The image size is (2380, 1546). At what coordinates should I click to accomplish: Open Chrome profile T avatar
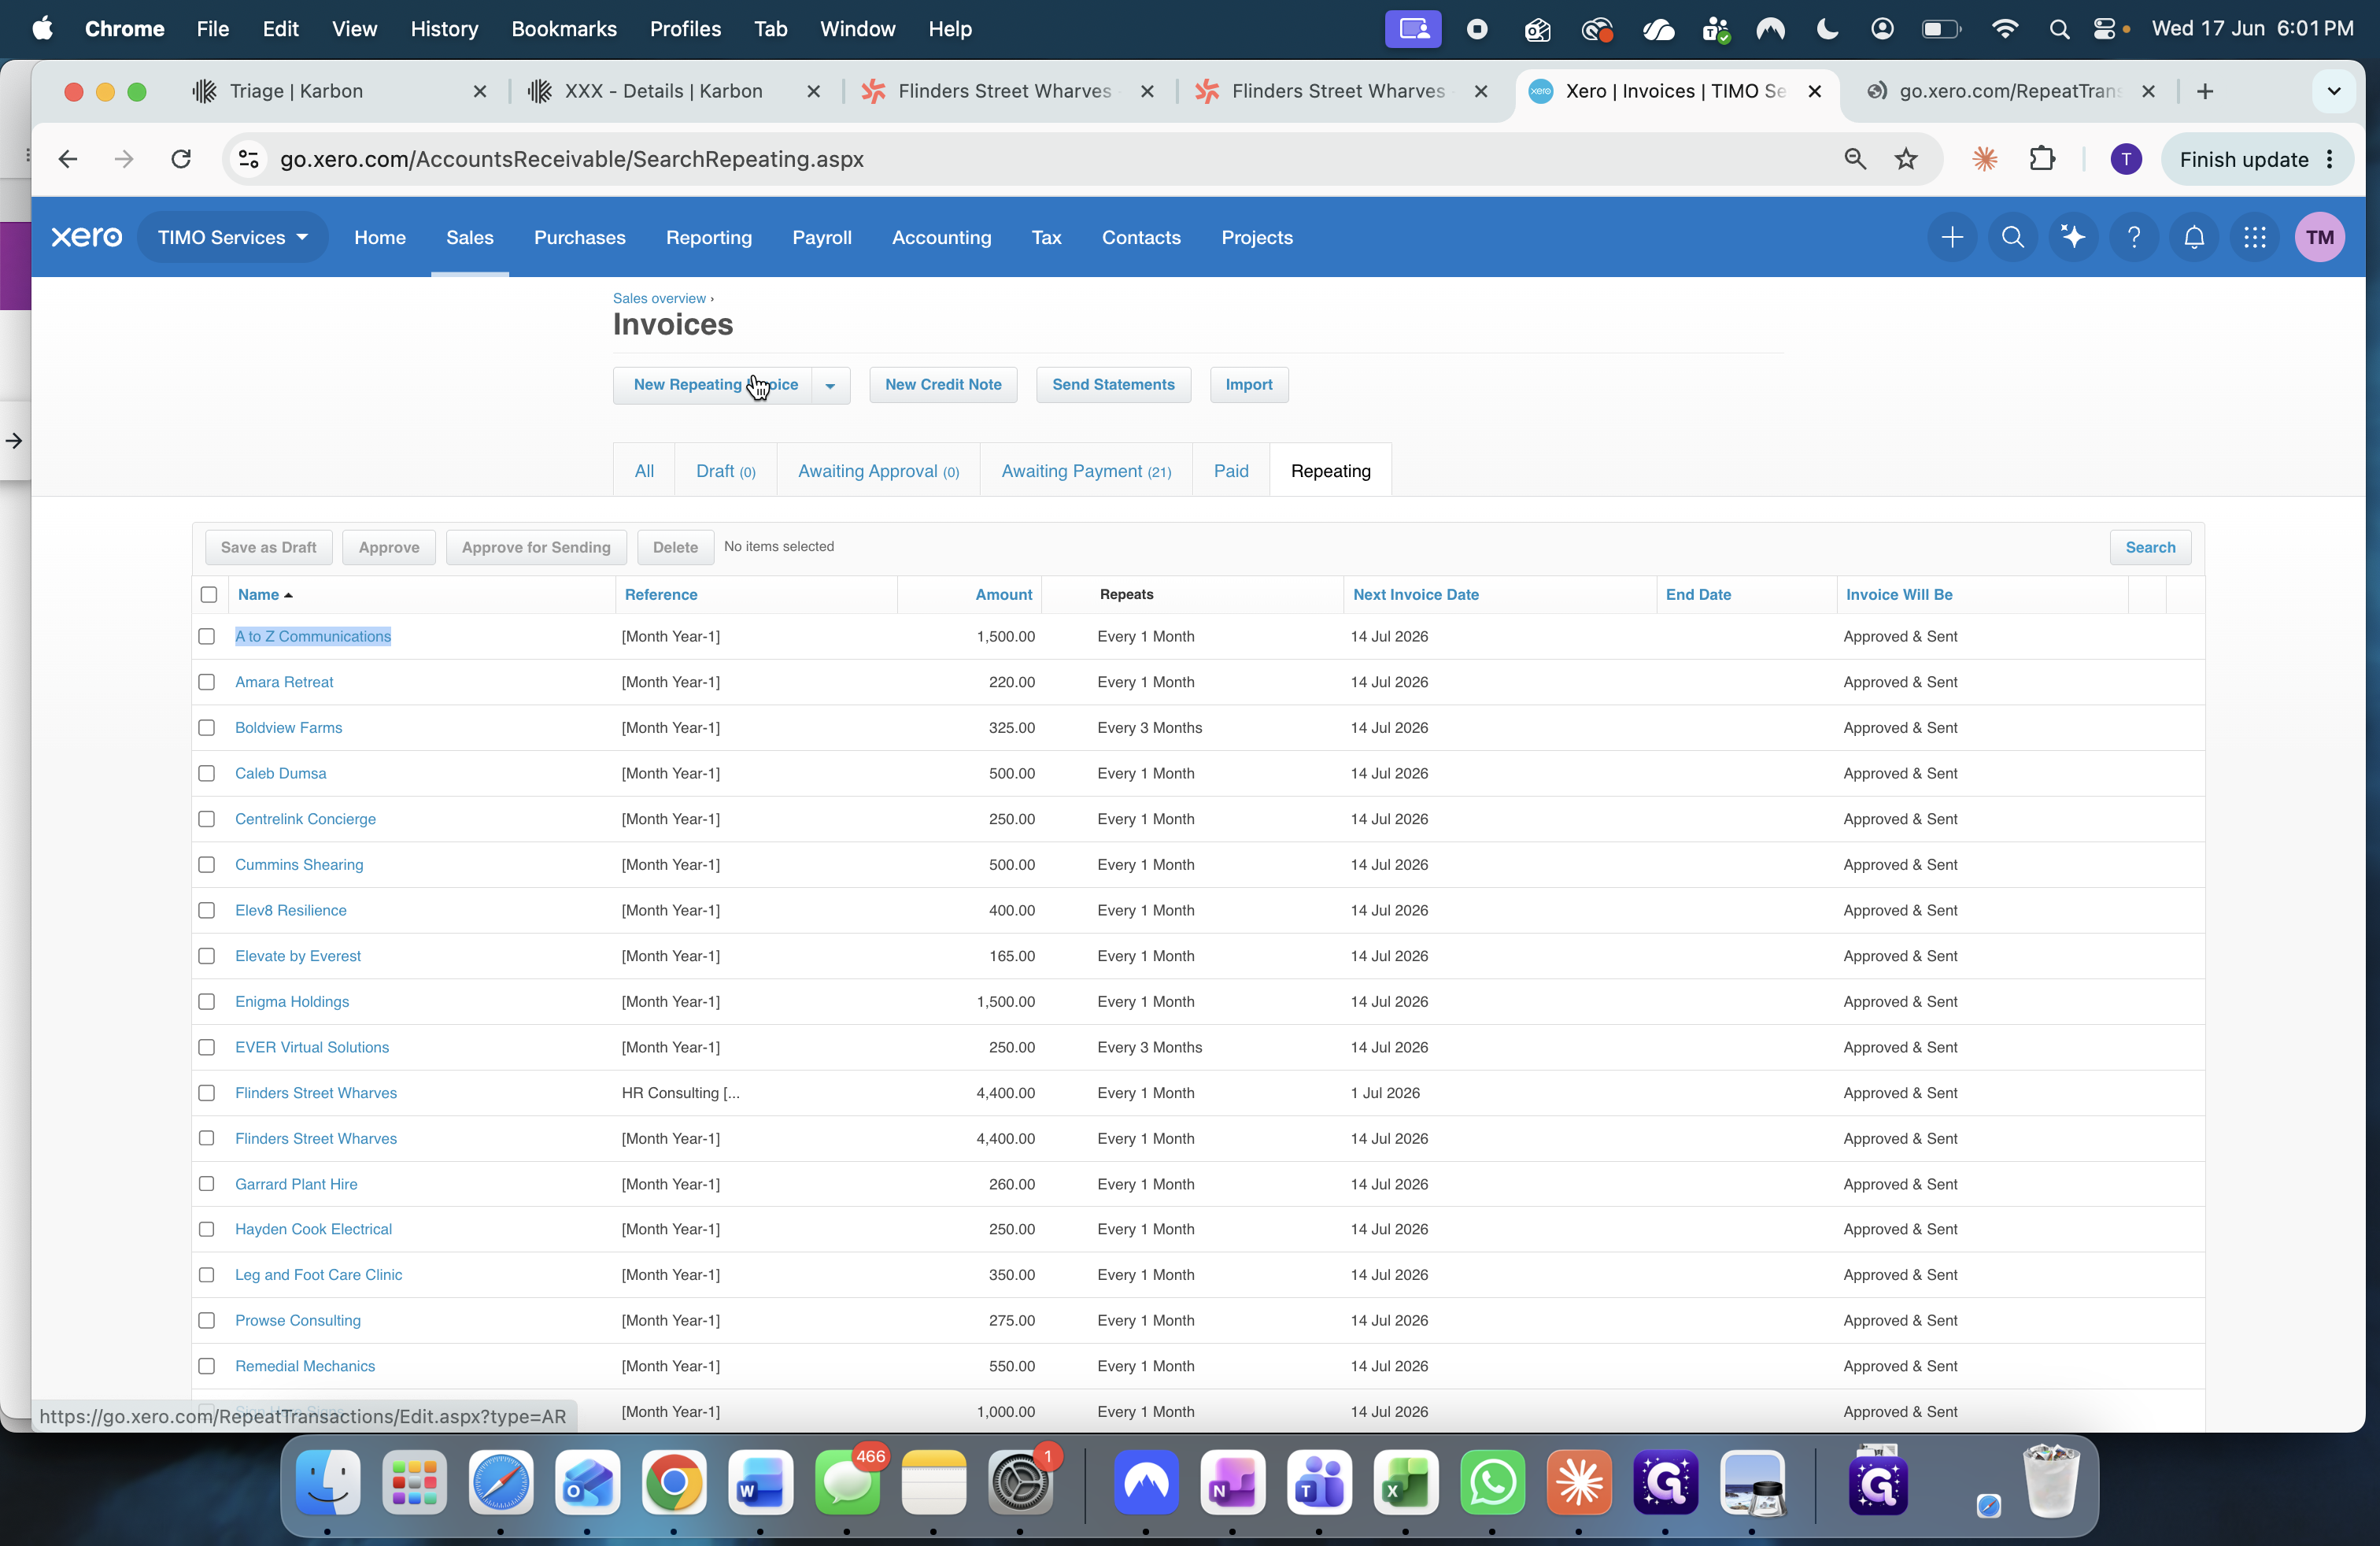click(2126, 159)
